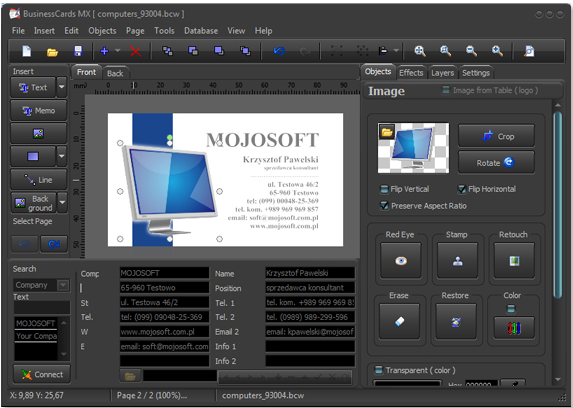Expand the Background dropdown arrow

click(62, 202)
